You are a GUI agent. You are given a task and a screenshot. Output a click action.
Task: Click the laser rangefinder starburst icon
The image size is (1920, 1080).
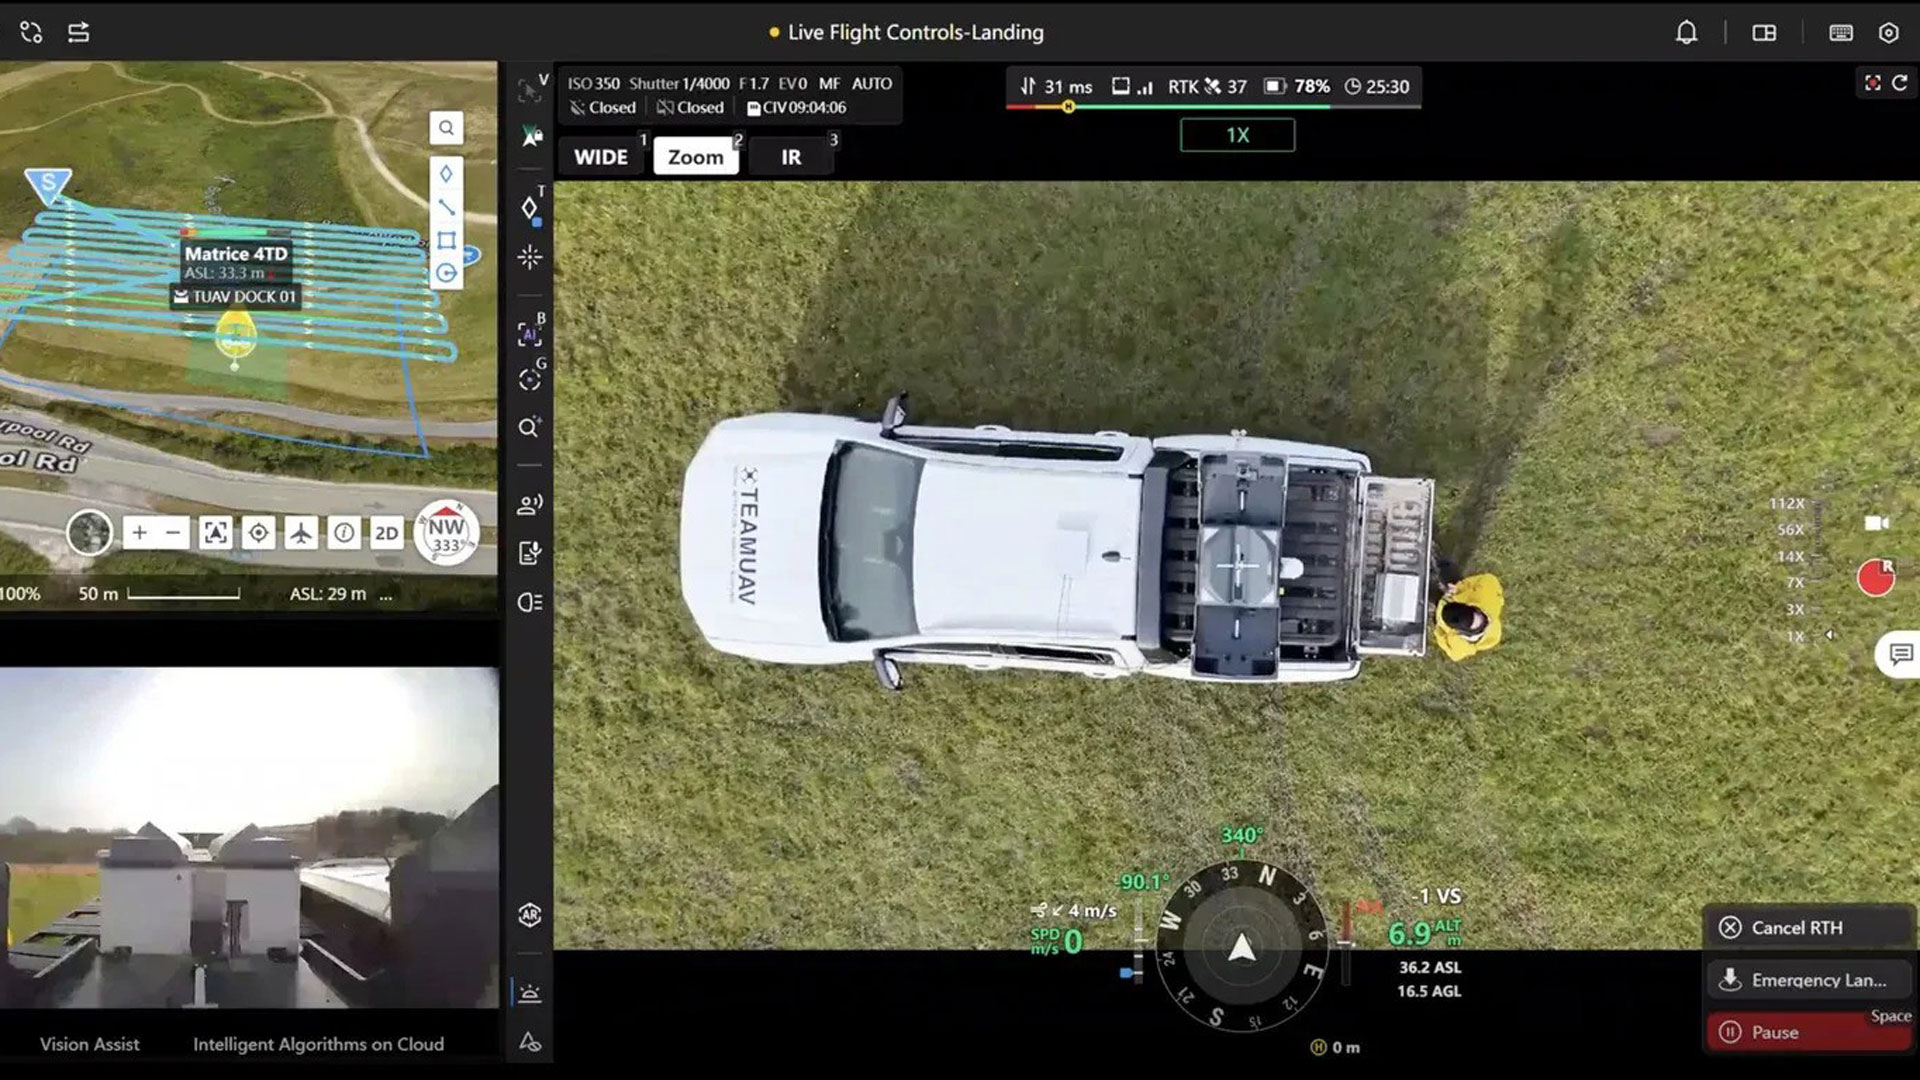531,257
